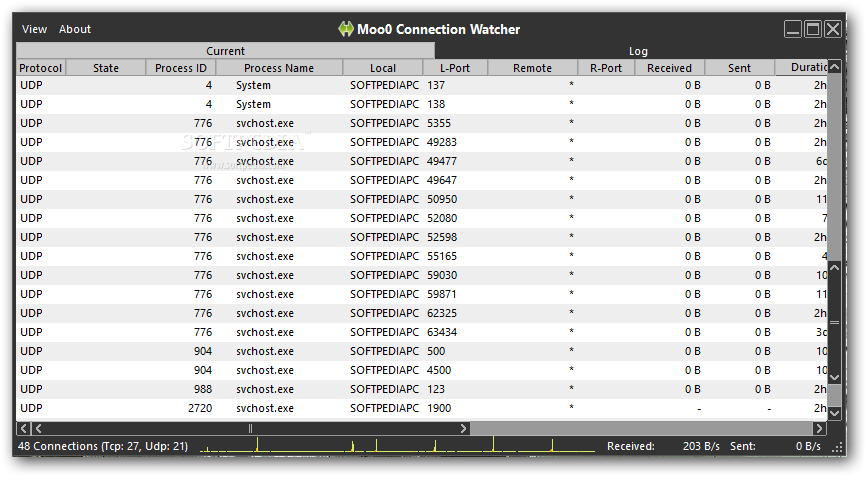Switch to the Current tab
Viewport: 867px width, 477px height.
tap(226, 51)
